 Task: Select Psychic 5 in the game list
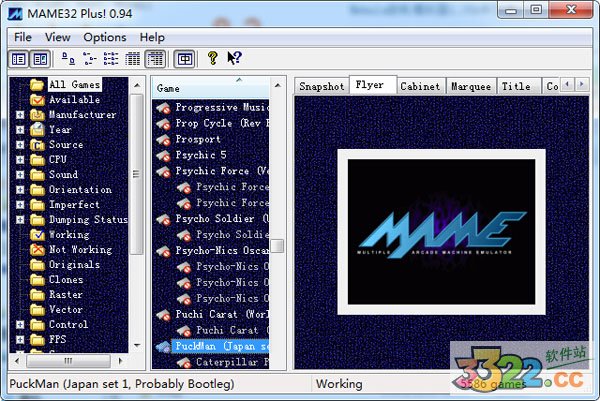tap(200, 155)
